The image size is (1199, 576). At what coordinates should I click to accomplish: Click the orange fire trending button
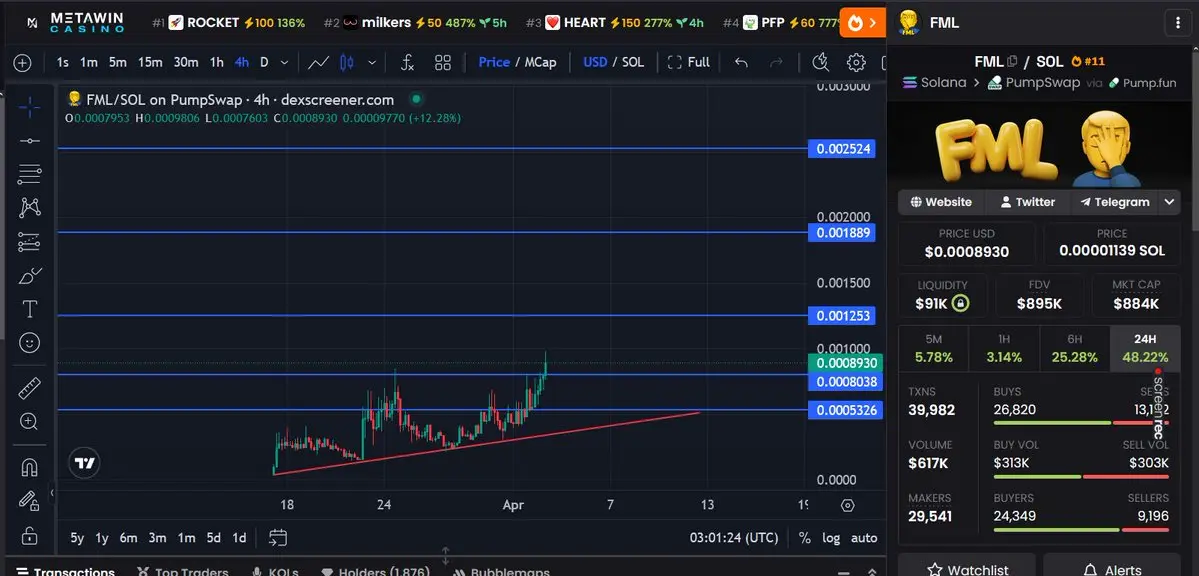pos(863,23)
